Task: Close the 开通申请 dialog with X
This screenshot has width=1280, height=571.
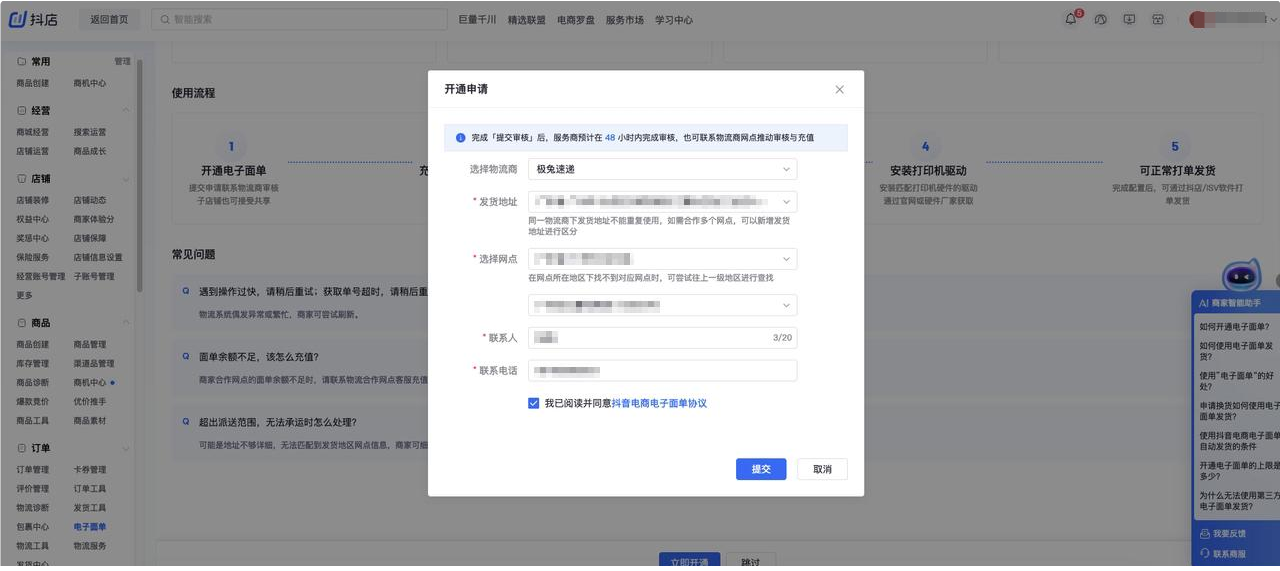Action: pos(839,90)
